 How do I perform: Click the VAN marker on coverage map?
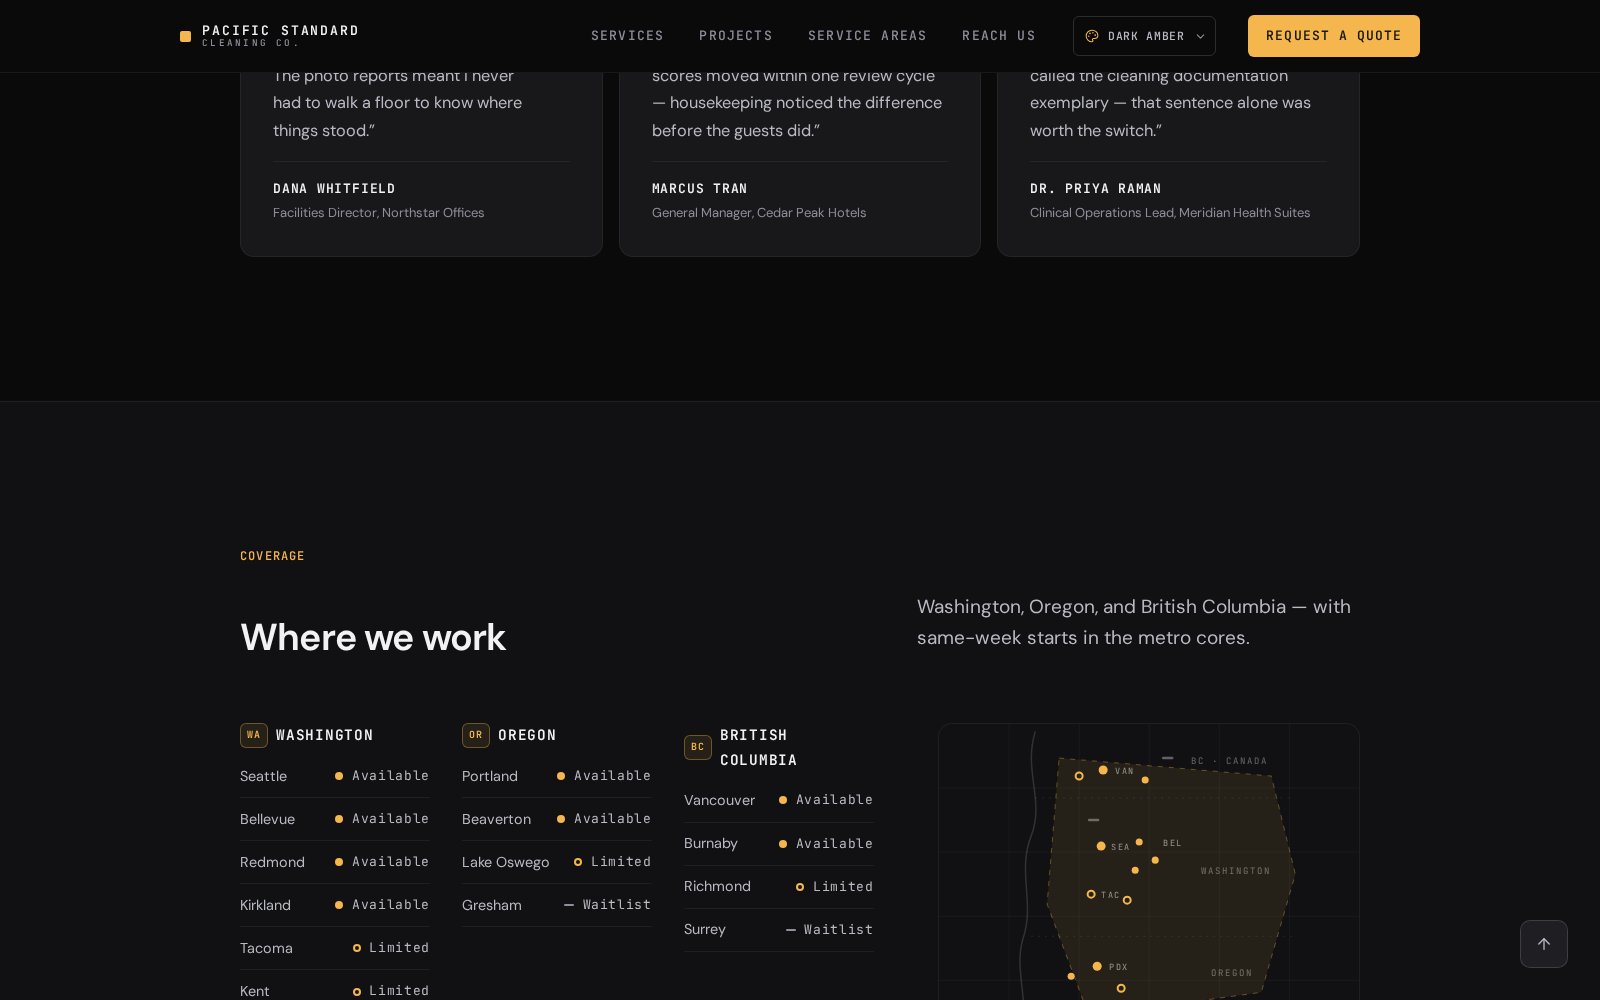pos(1103,770)
